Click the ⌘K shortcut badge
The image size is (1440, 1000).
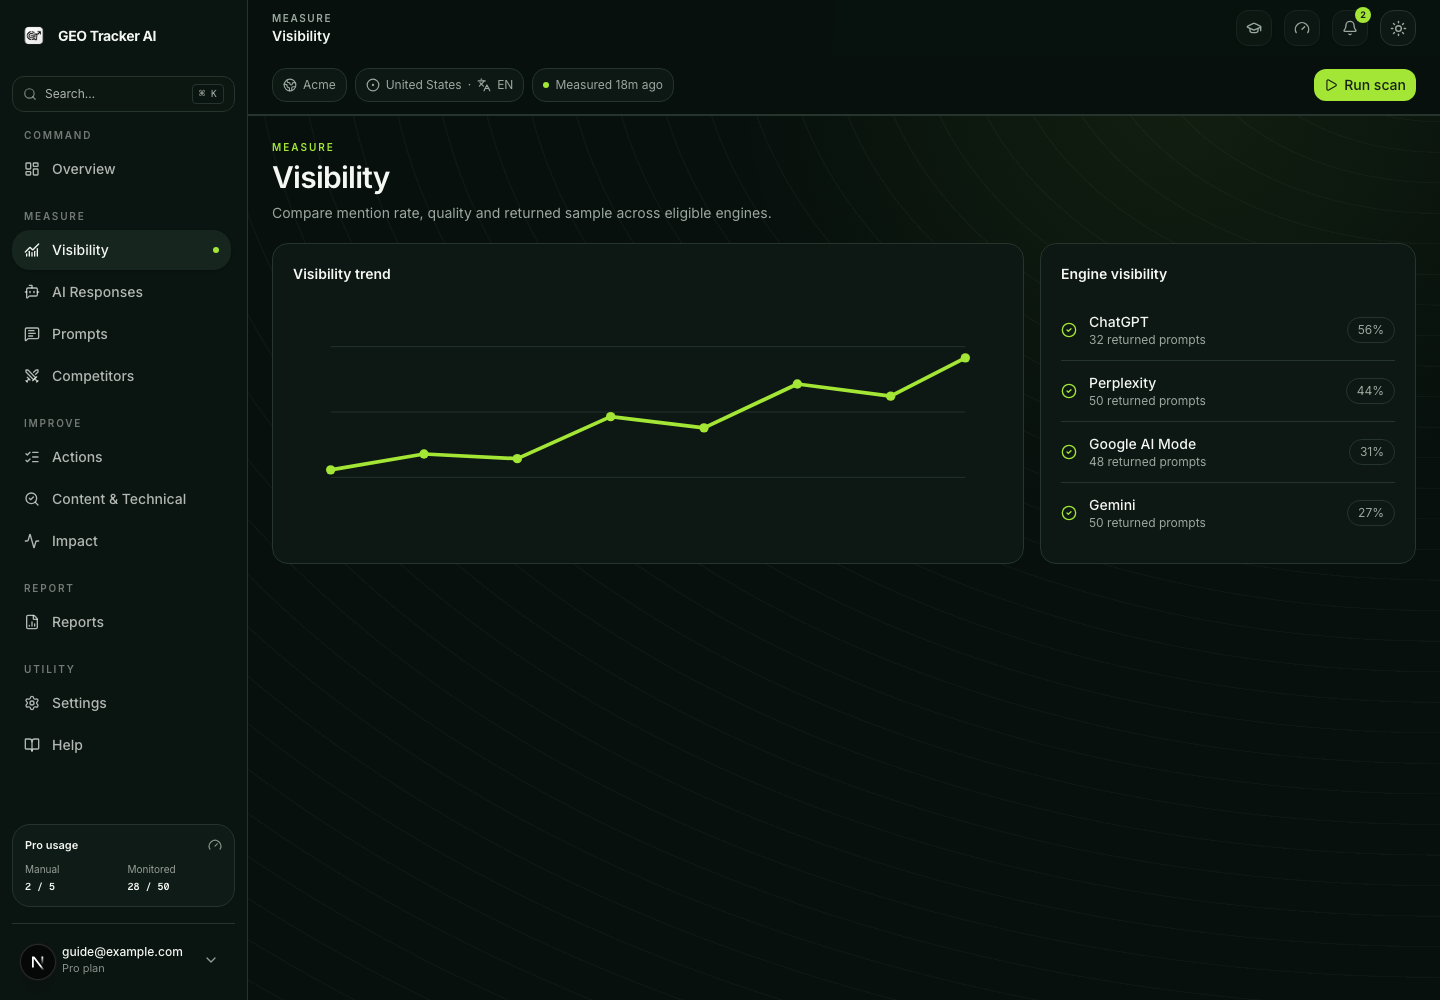tap(208, 94)
